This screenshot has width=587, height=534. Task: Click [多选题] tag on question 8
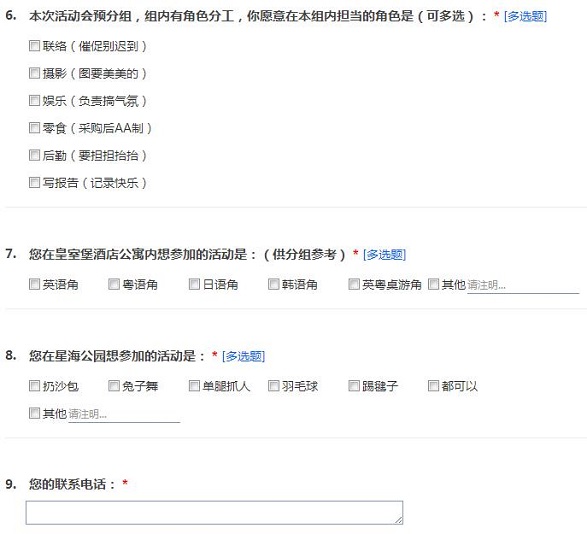point(243,356)
